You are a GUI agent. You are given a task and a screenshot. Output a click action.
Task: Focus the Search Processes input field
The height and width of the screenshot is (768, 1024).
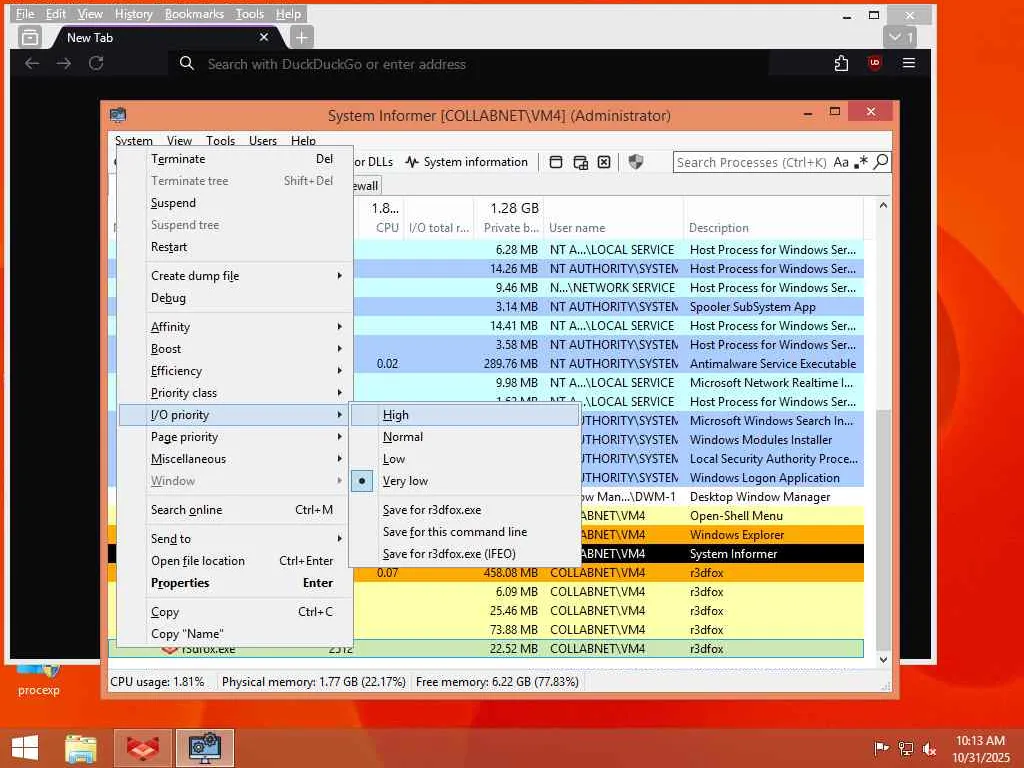click(x=751, y=162)
